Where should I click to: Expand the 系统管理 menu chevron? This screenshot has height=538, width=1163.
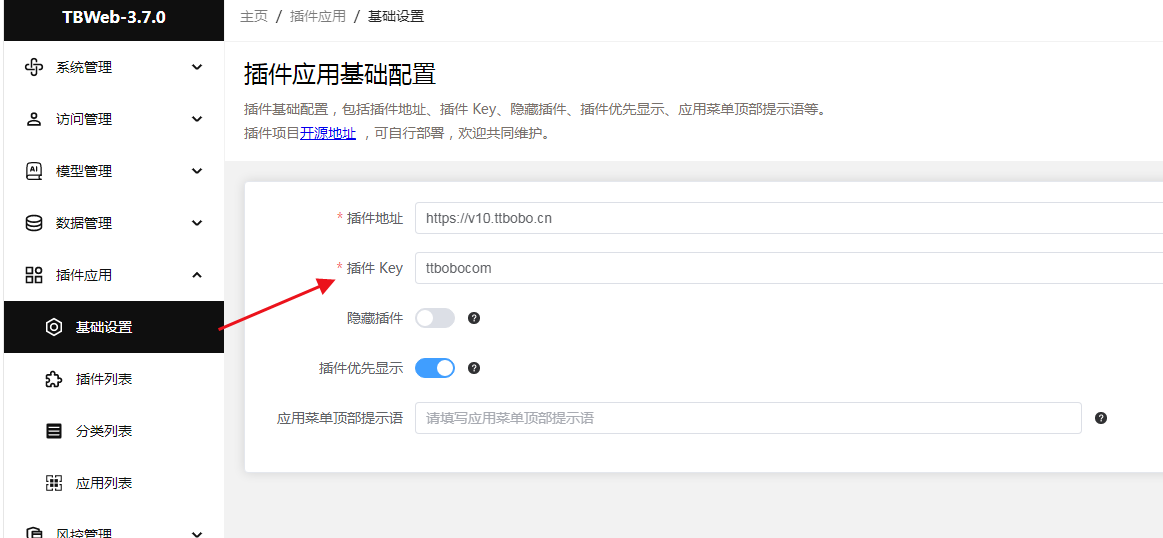click(x=197, y=67)
